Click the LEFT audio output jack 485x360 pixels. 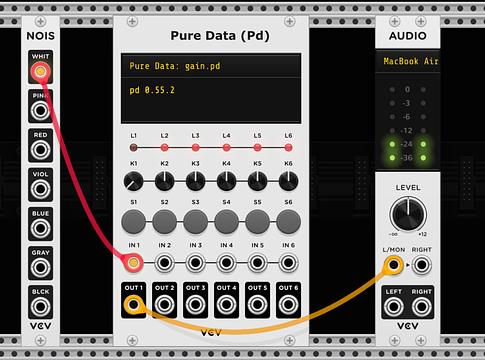coord(394,307)
